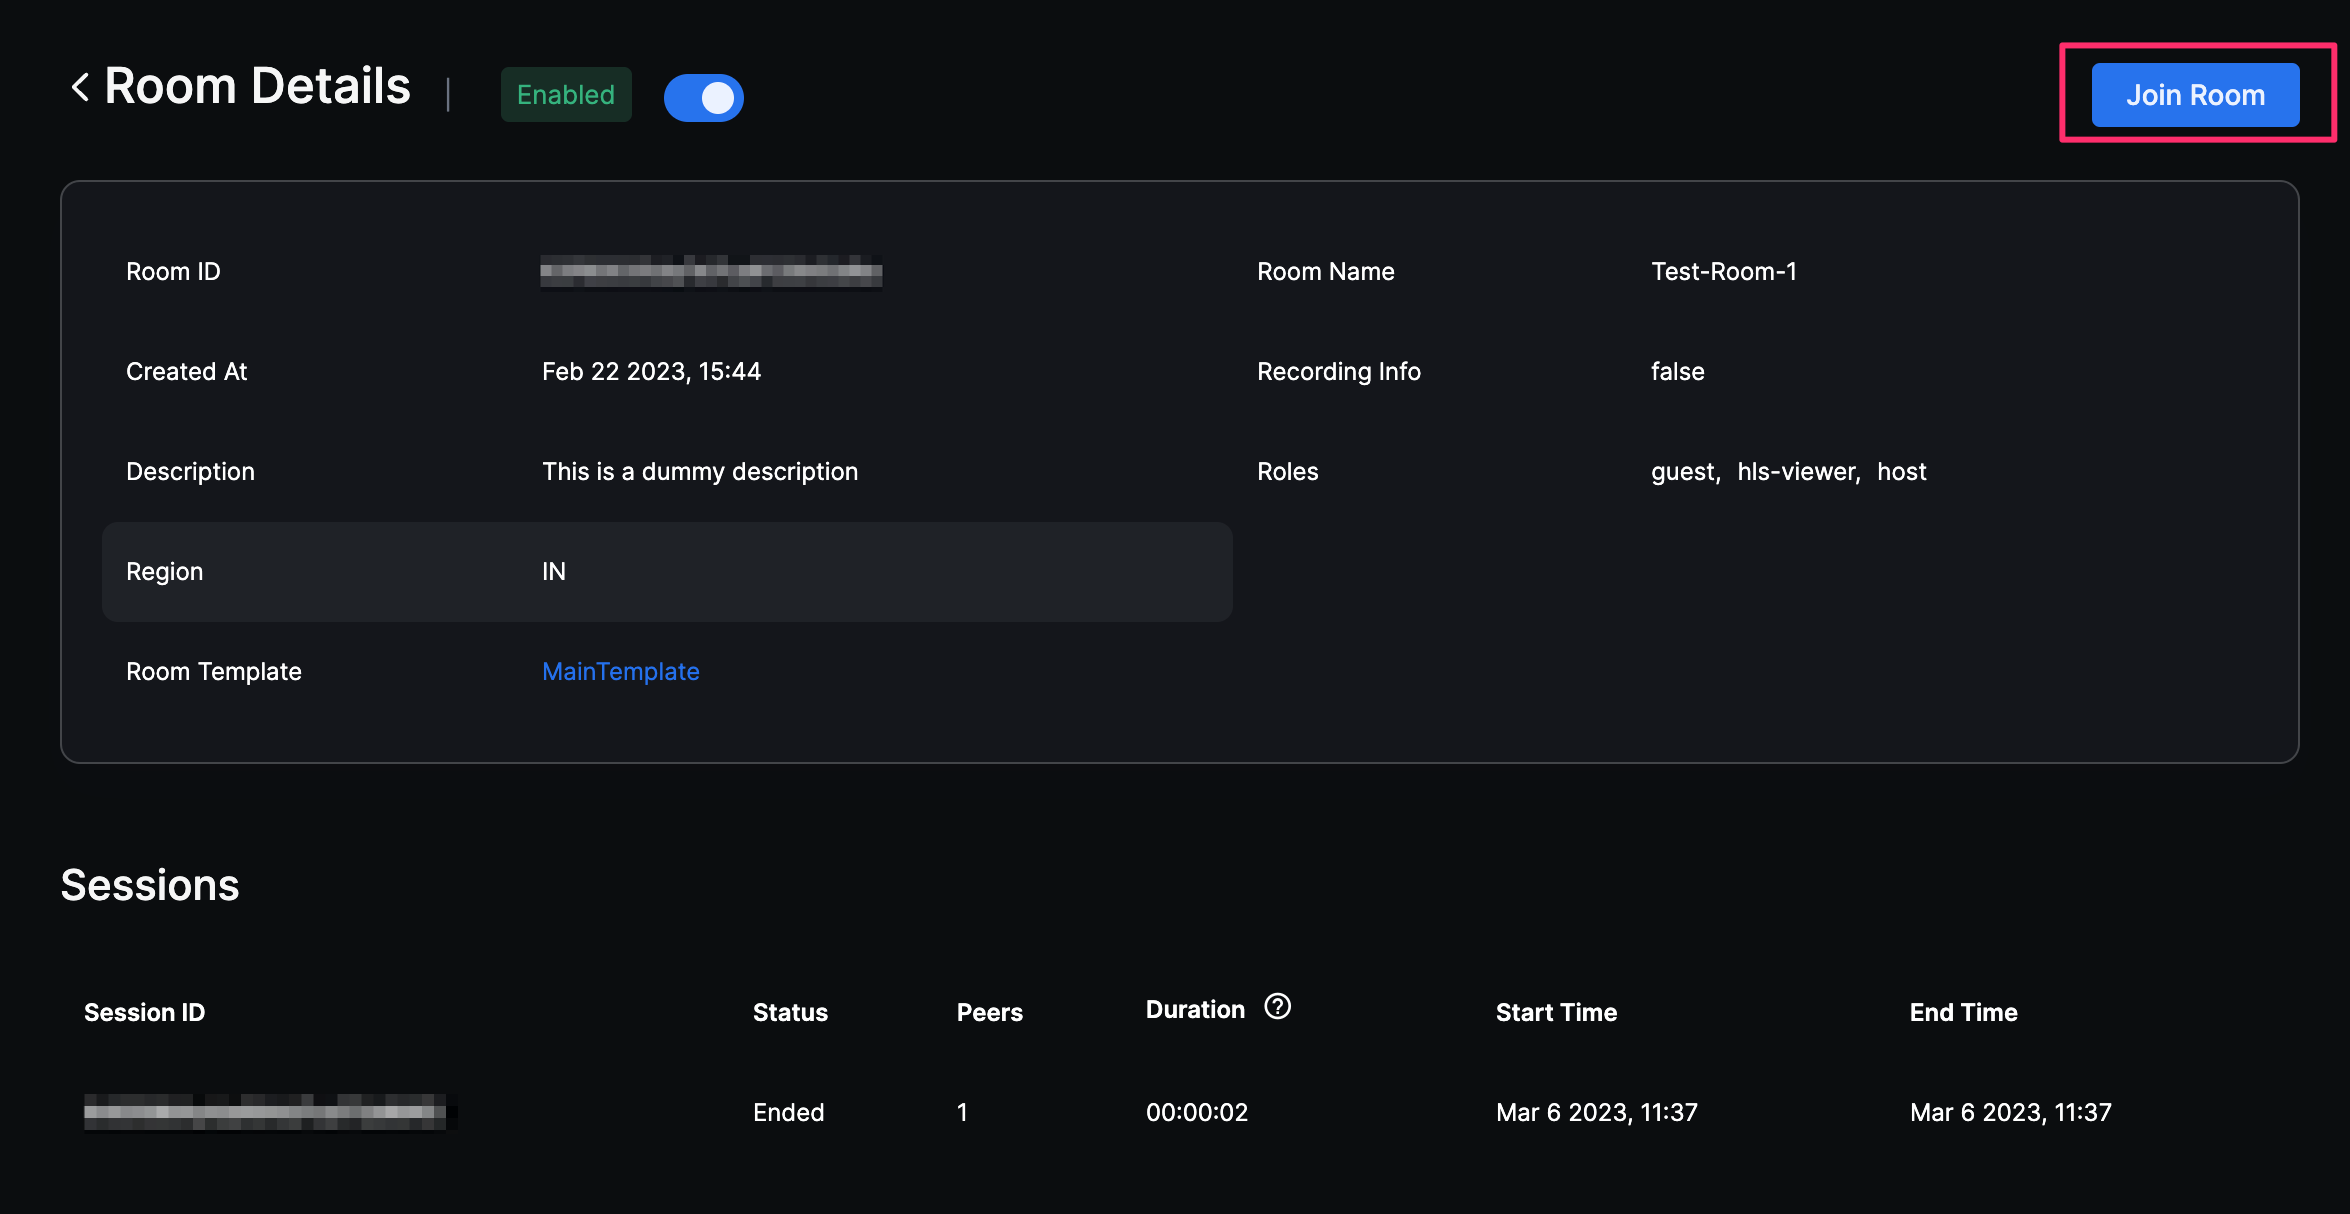Click the host role name
This screenshot has width=2350, height=1214.
coord(1901,471)
